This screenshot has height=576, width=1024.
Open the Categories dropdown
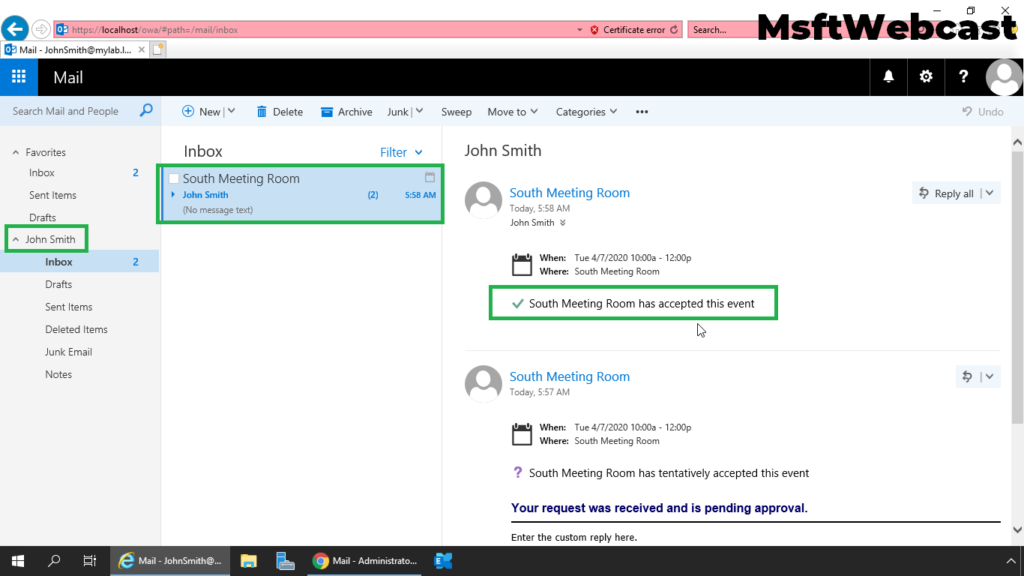tap(586, 112)
